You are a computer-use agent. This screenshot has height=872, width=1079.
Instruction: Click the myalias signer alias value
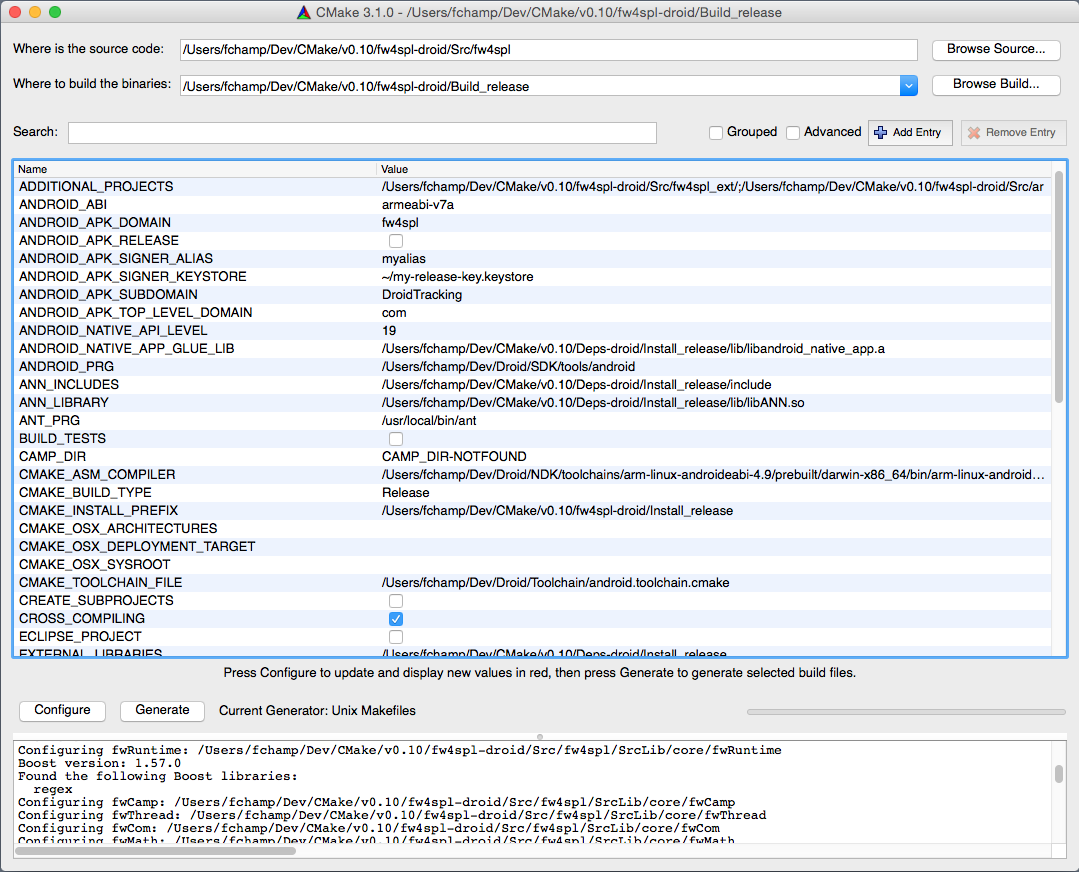404,259
